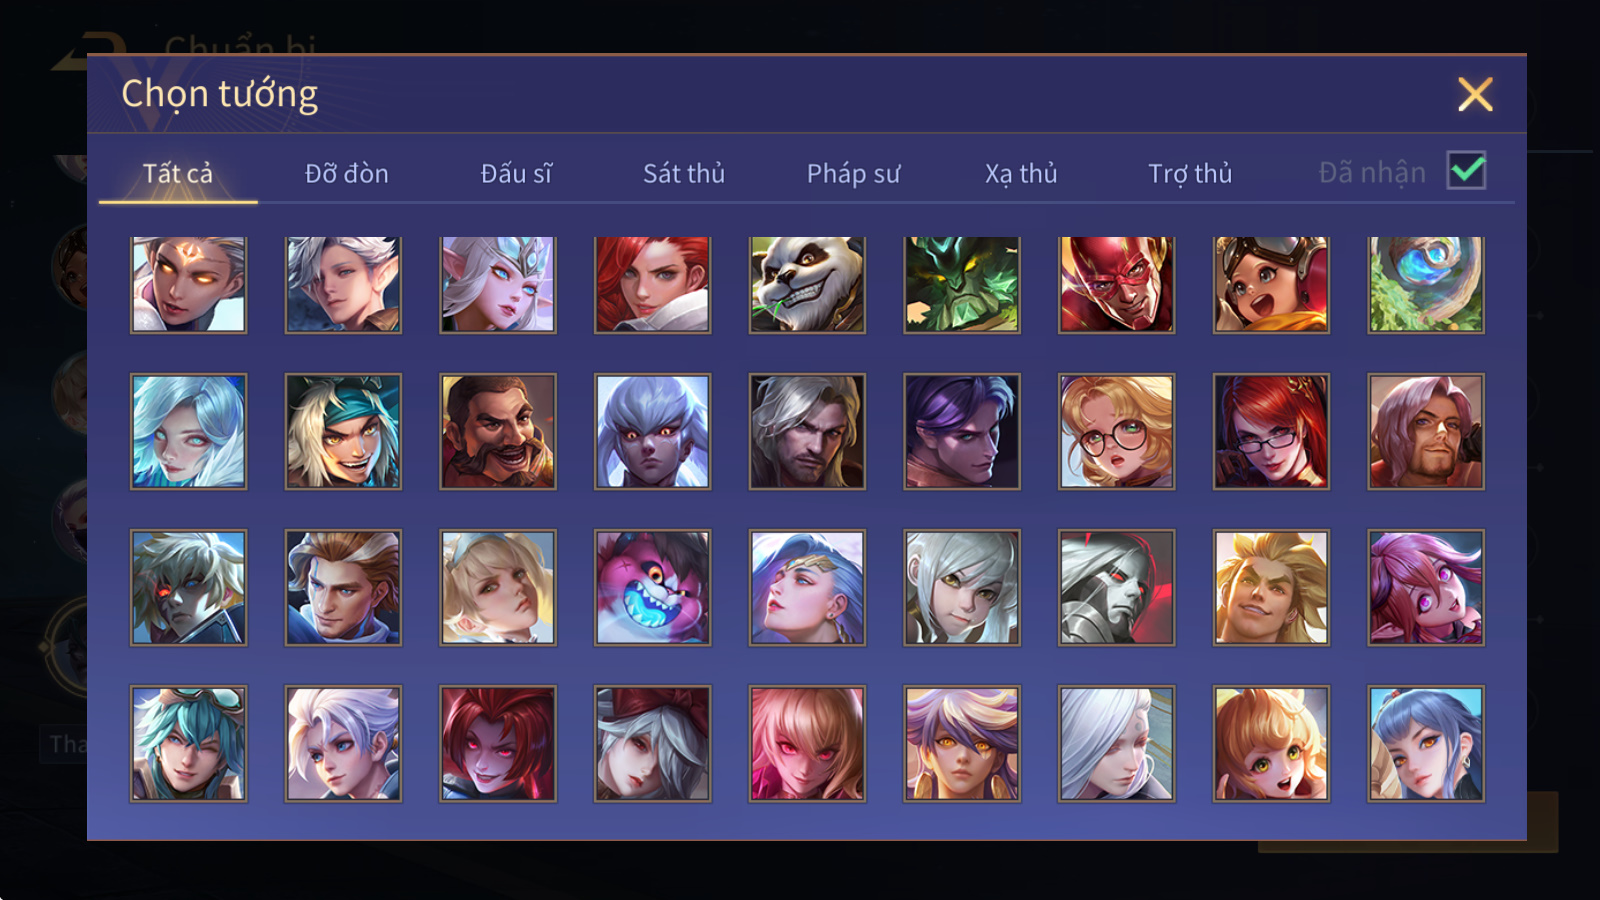The image size is (1600, 900).
Task: Filter by the Xạ thủ tab
Action: tap(1021, 174)
